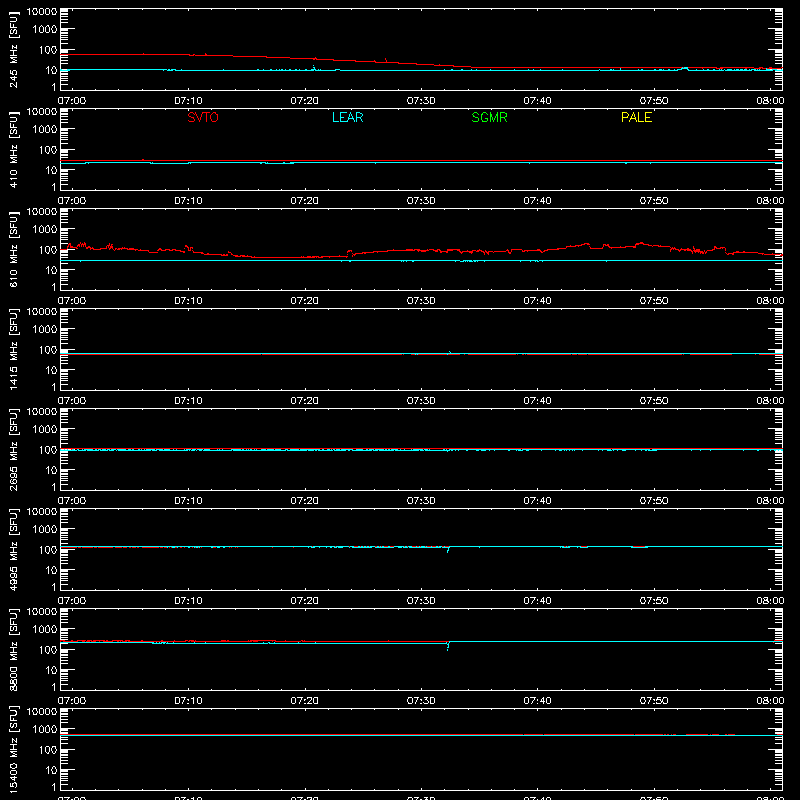Click the 07:00 tick under the 245 MHz panel
Viewport: 800px width, 800px height.
[x=72, y=101]
